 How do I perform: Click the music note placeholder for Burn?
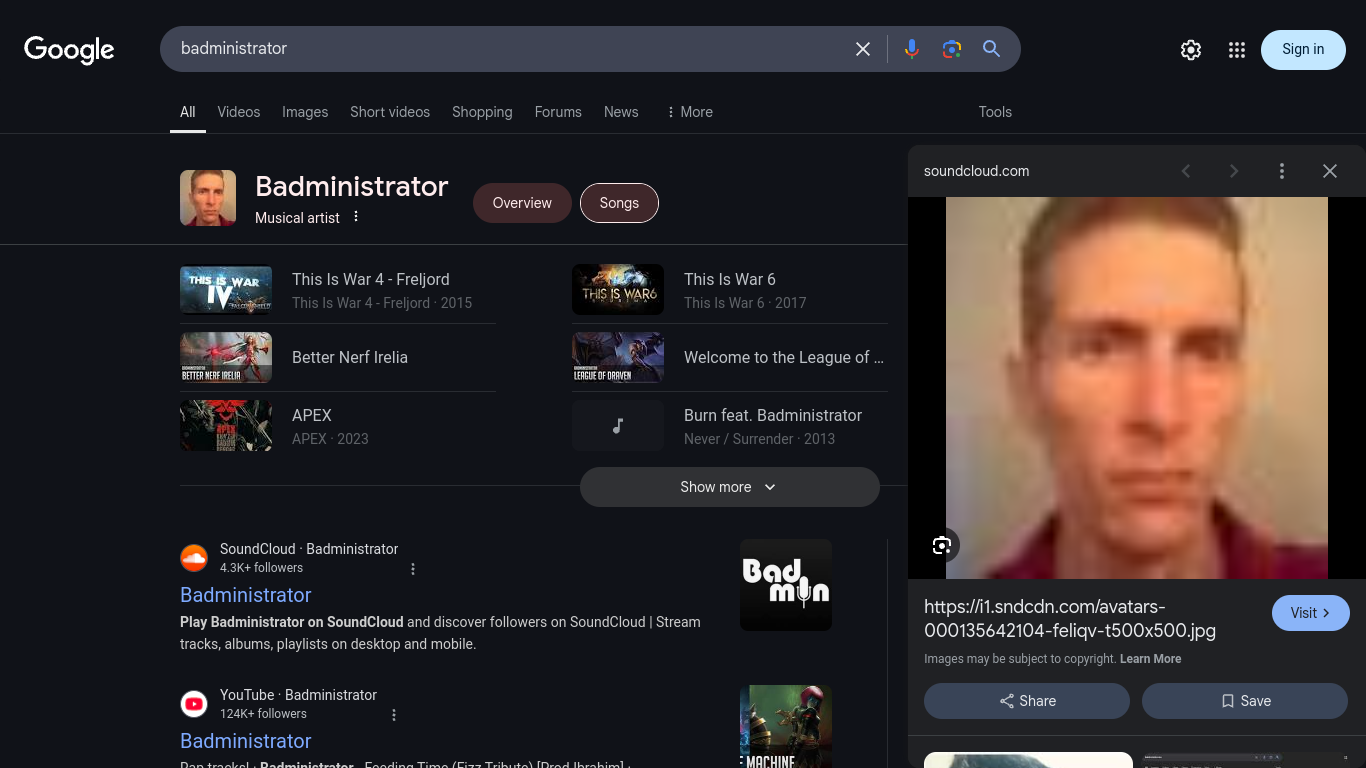[x=618, y=426]
